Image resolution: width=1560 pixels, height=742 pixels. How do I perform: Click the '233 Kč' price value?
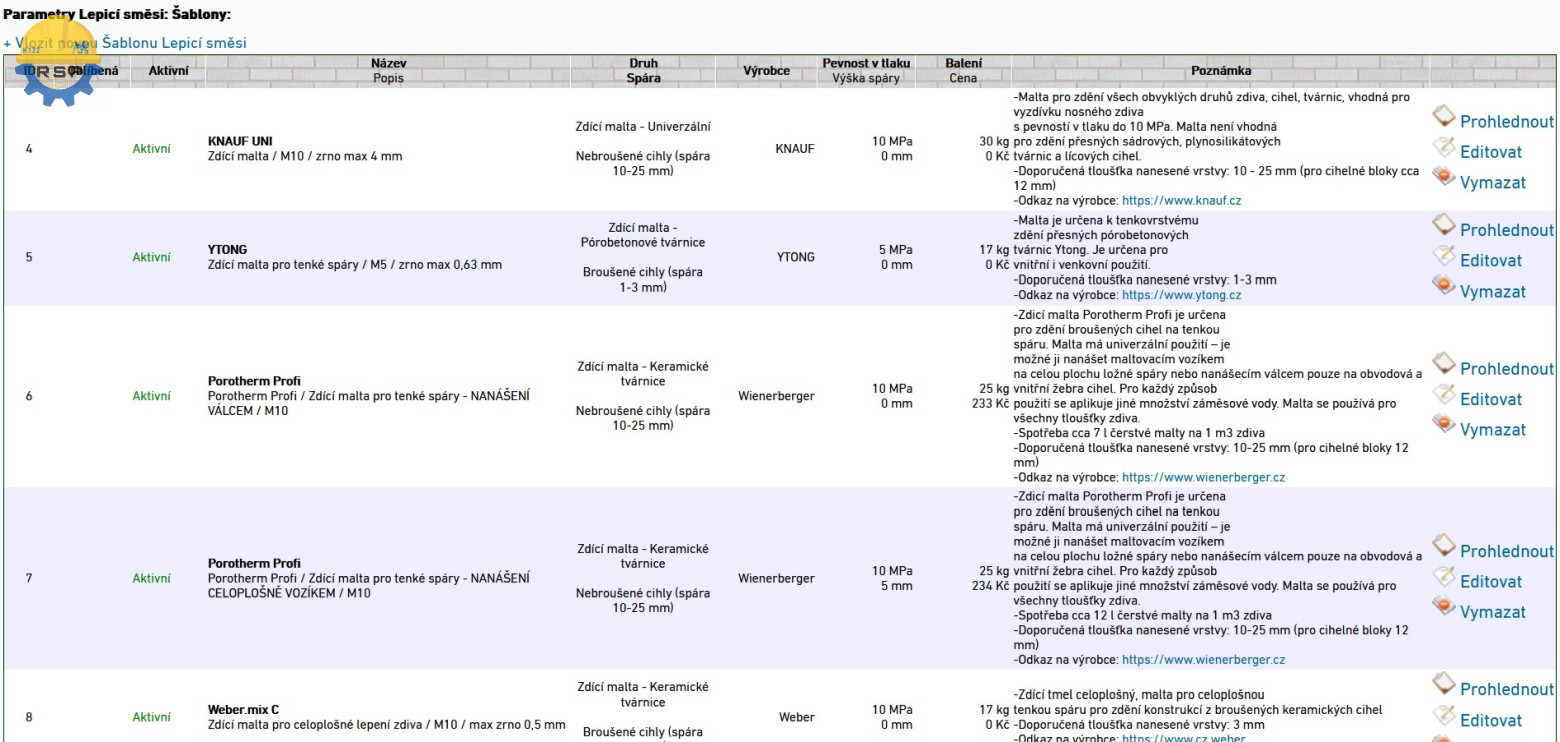pyautogui.click(x=991, y=403)
